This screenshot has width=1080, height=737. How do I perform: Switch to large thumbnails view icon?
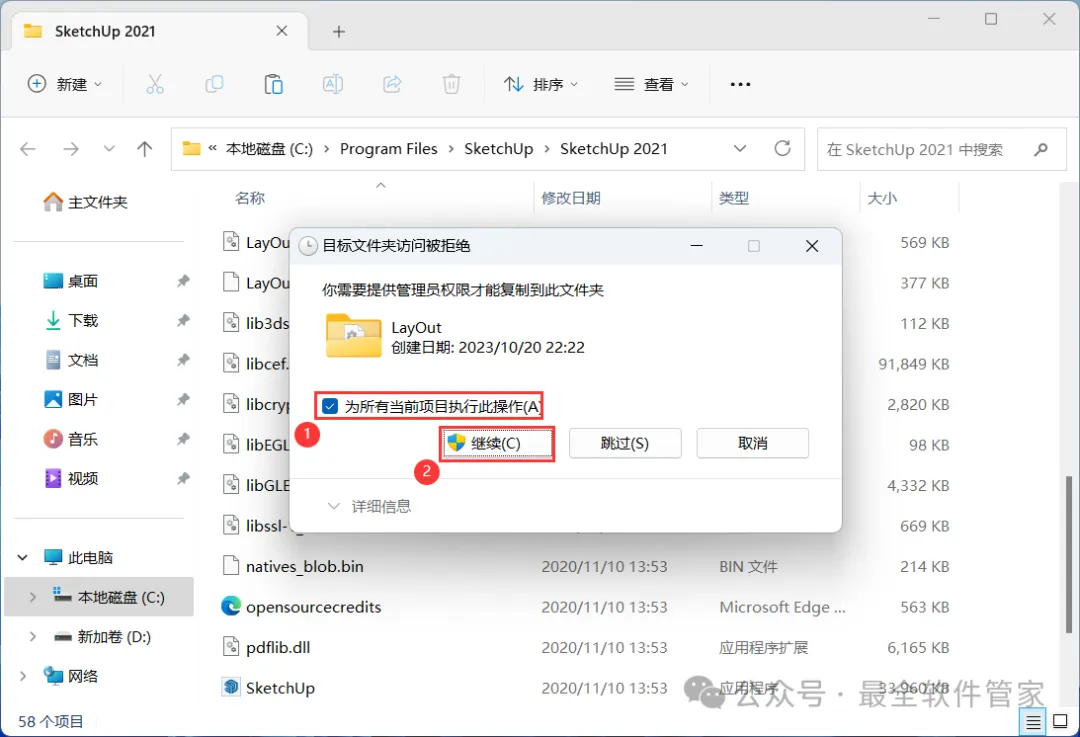click(1061, 722)
